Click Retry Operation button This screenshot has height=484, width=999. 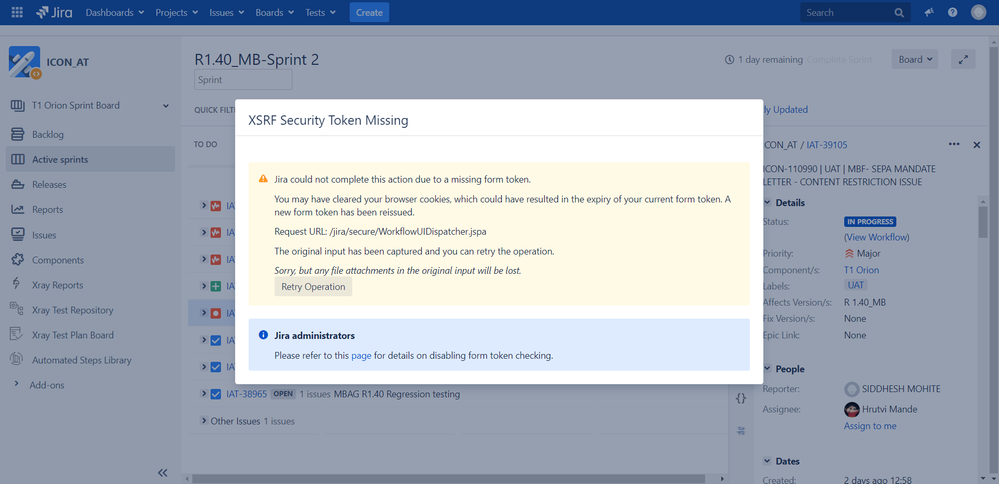click(313, 287)
